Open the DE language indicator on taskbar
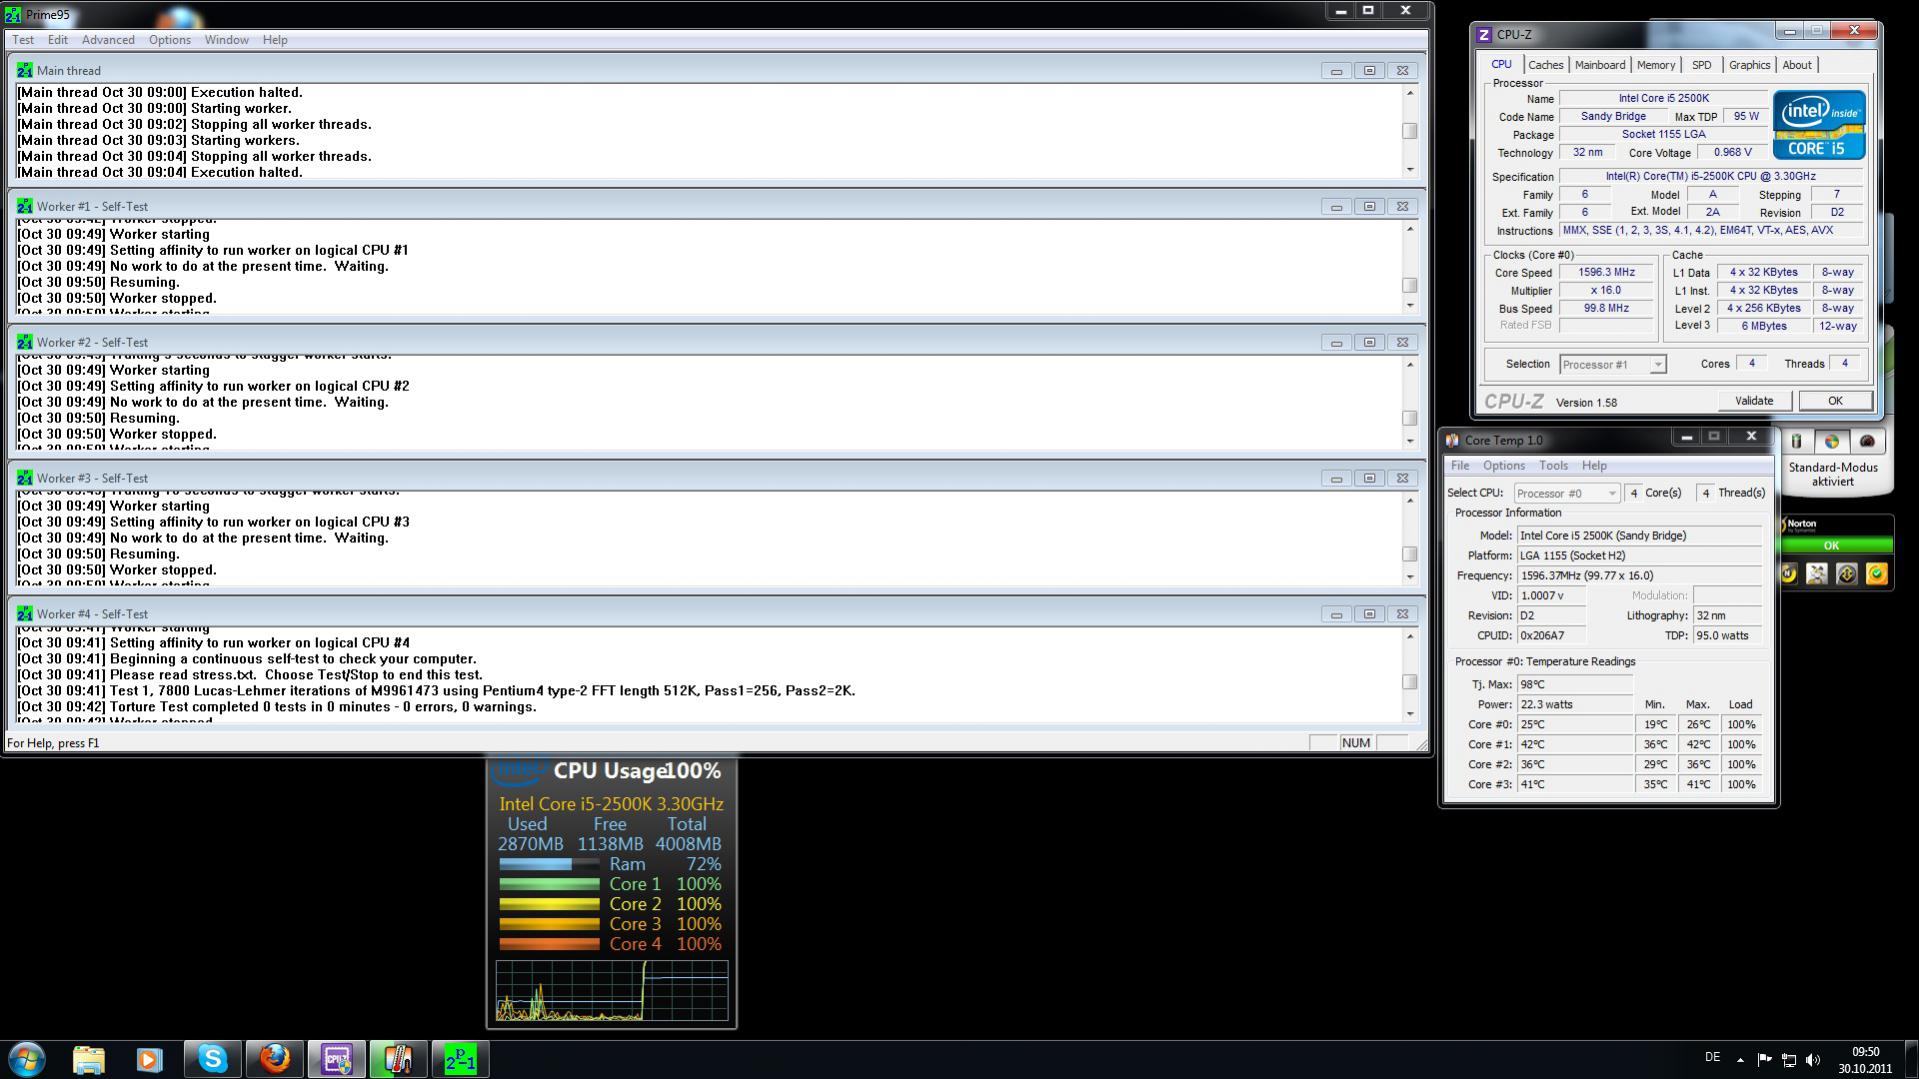The width and height of the screenshot is (1919, 1079). tap(1712, 1057)
